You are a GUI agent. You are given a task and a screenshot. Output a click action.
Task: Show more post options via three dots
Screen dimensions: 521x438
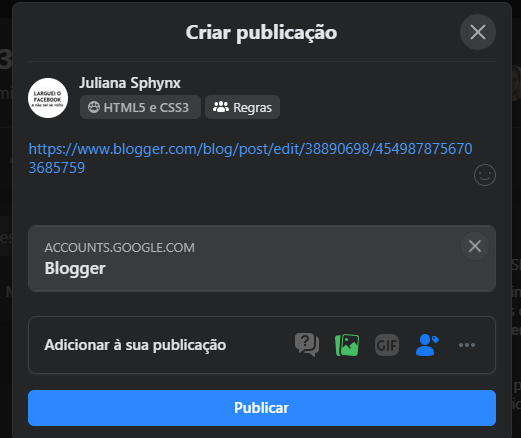click(467, 345)
